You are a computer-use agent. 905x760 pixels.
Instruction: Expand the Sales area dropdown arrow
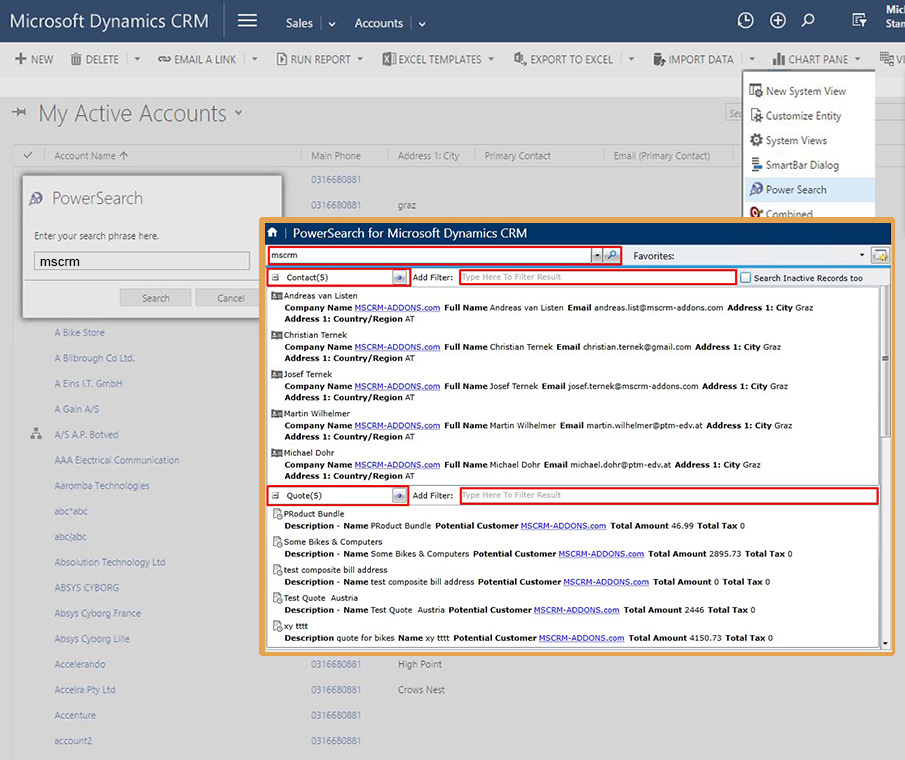click(332, 24)
